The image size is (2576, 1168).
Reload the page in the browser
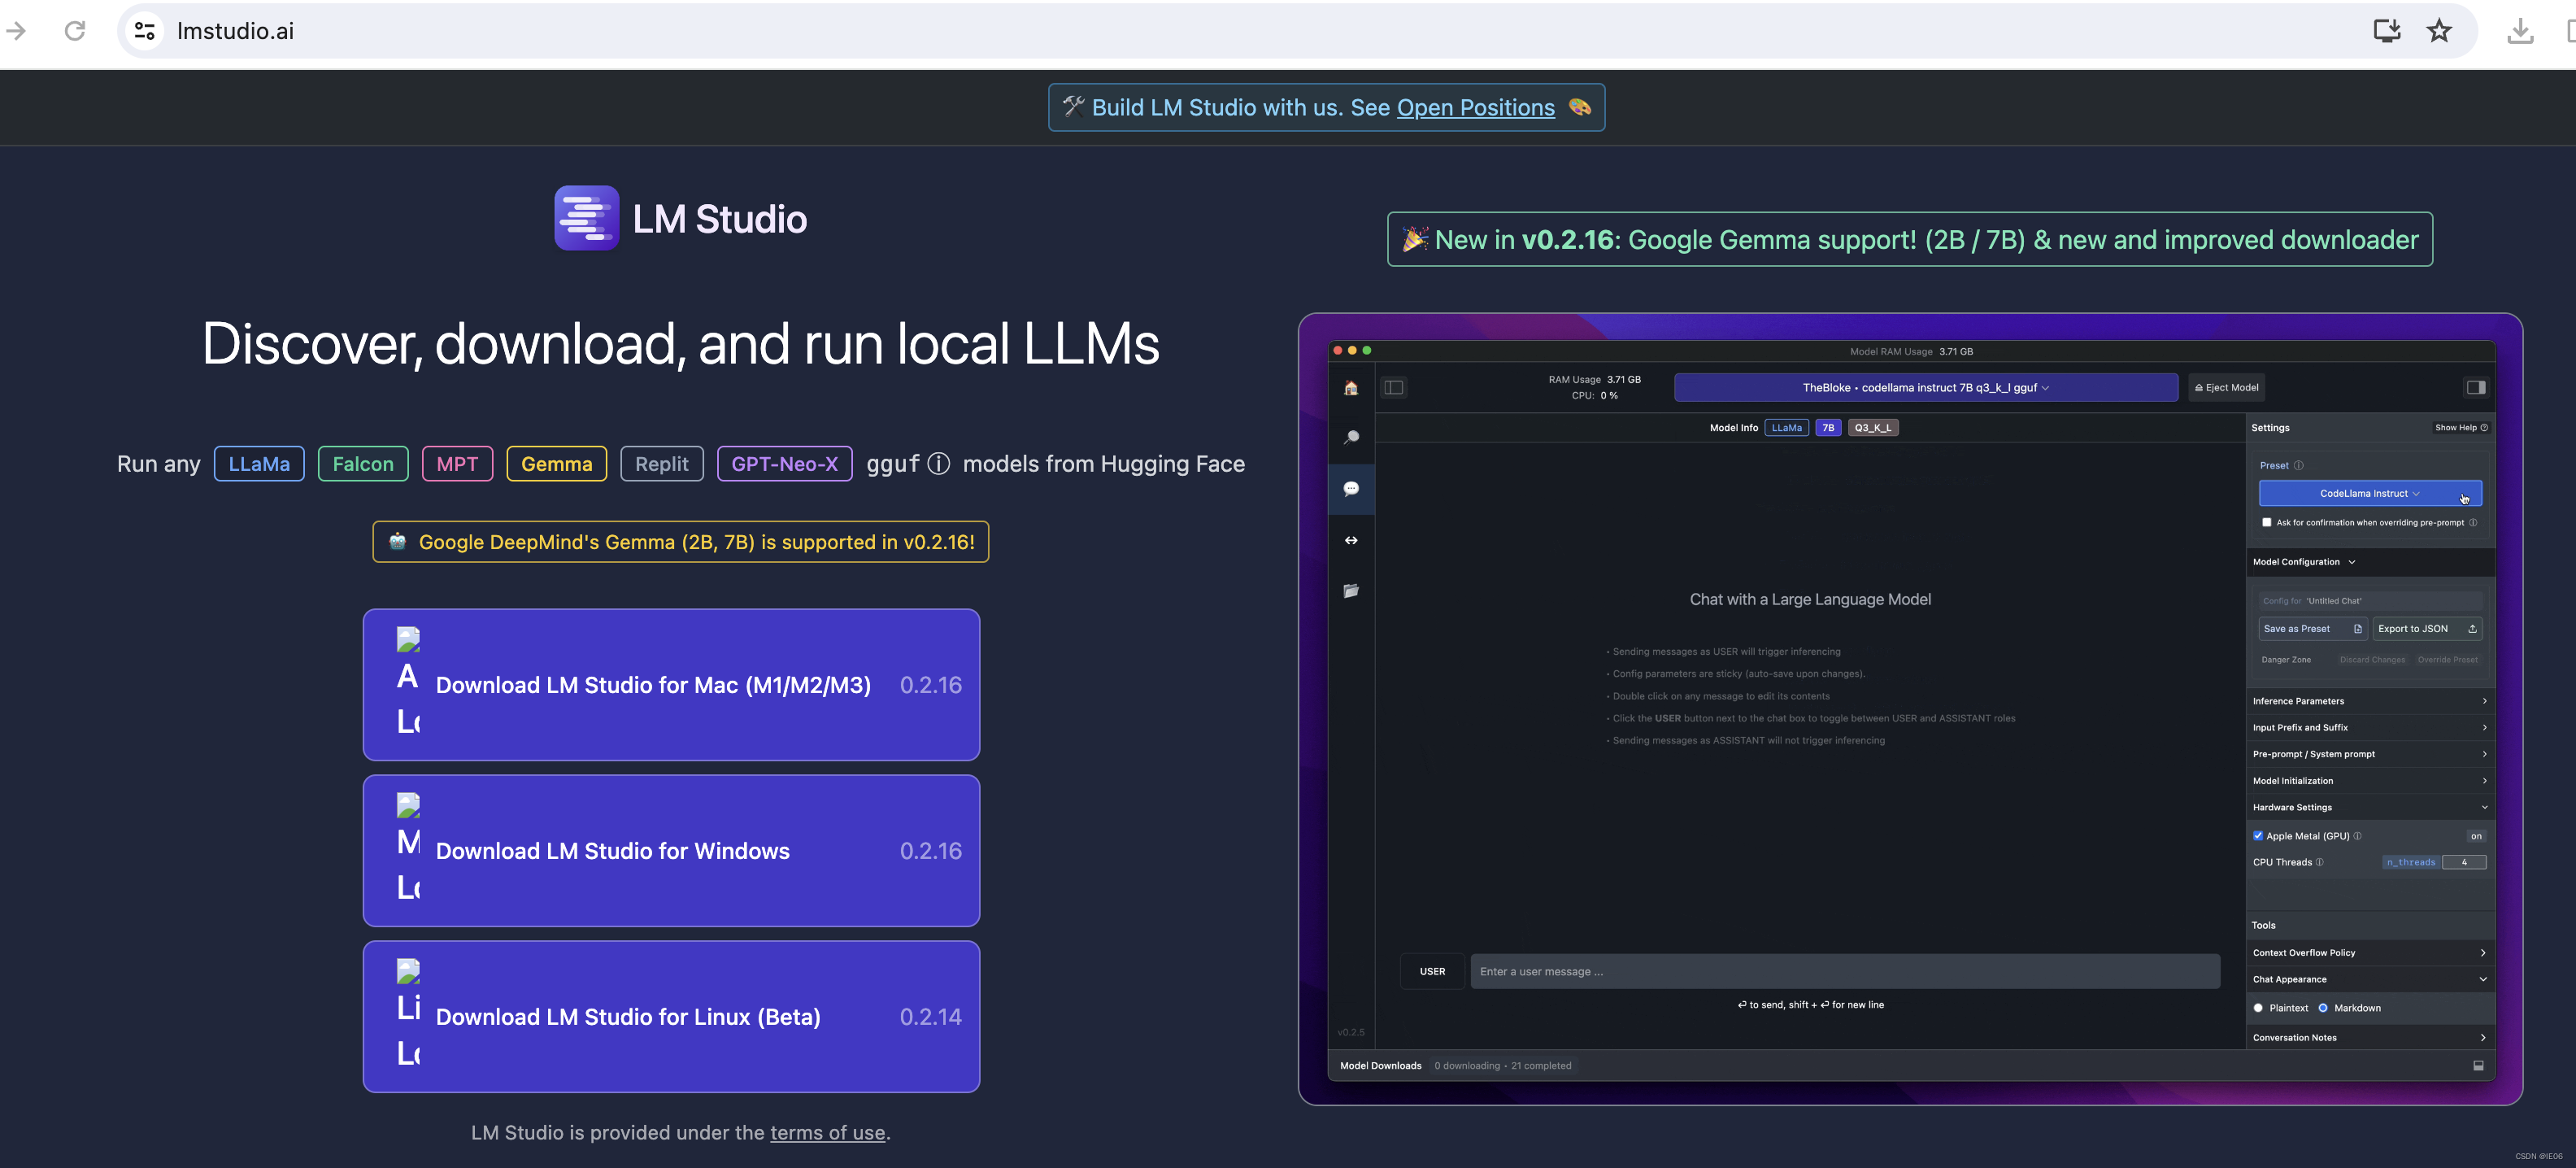pyautogui.click(x=75, y=31)
